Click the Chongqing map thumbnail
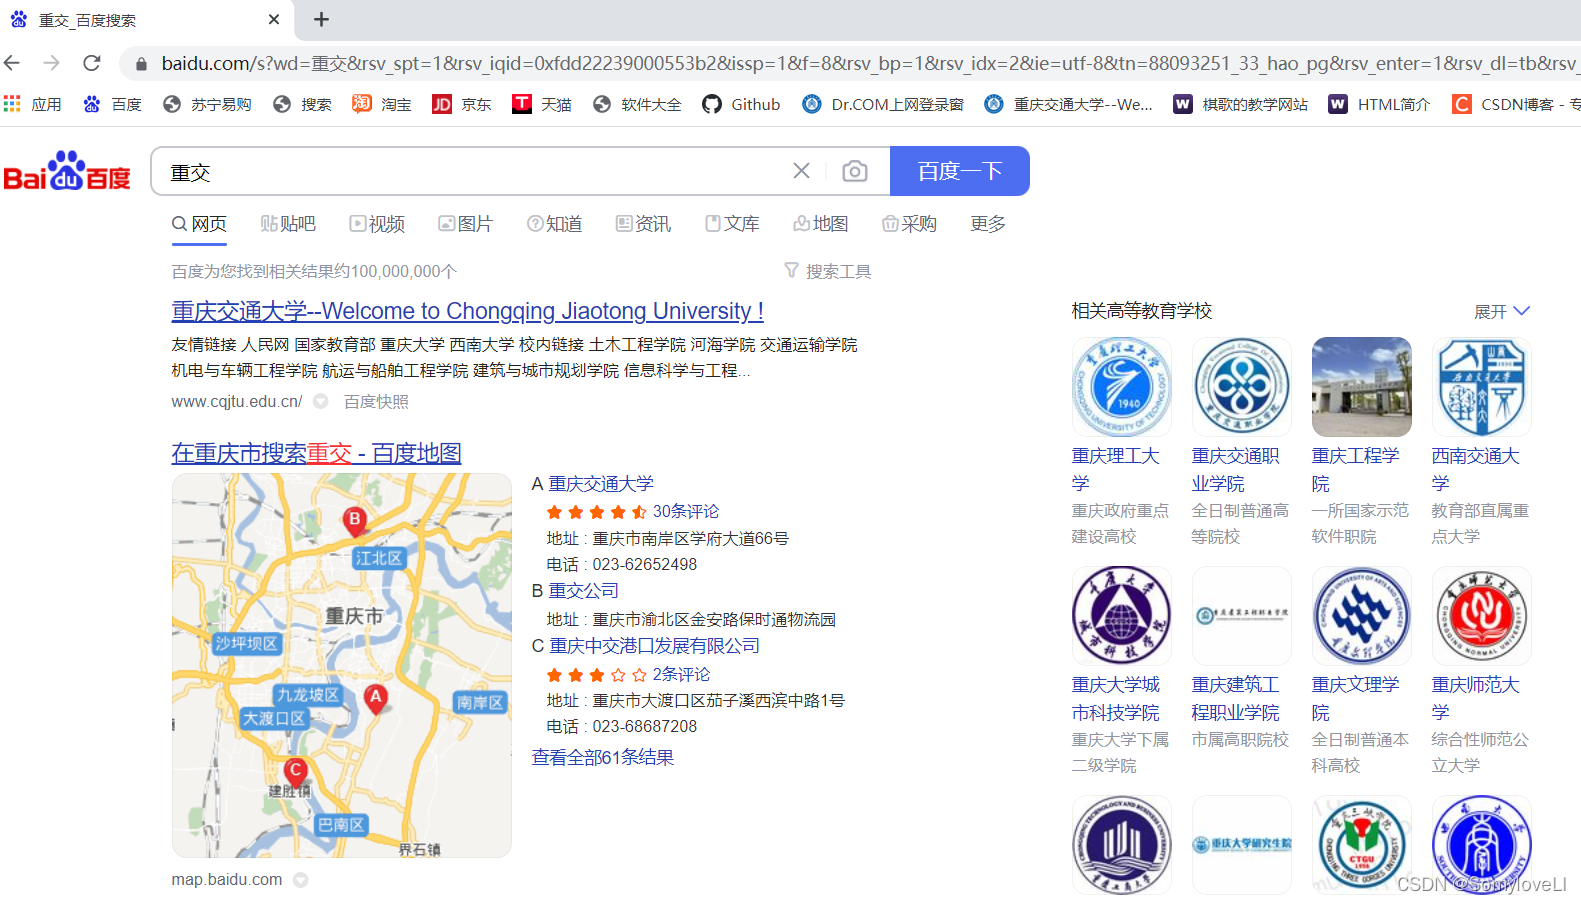 tap(342, 665)
